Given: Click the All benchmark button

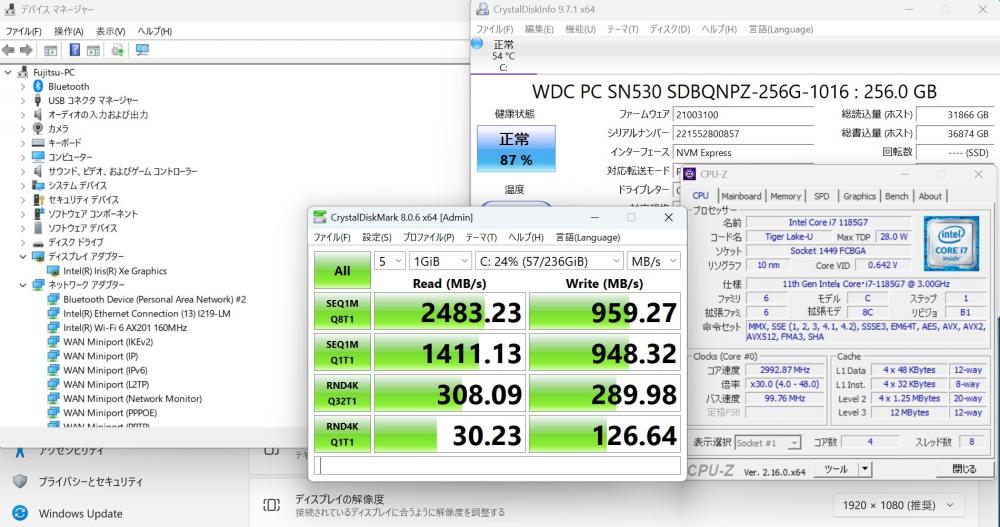Looking at the screenshot, I should [342, 271].
